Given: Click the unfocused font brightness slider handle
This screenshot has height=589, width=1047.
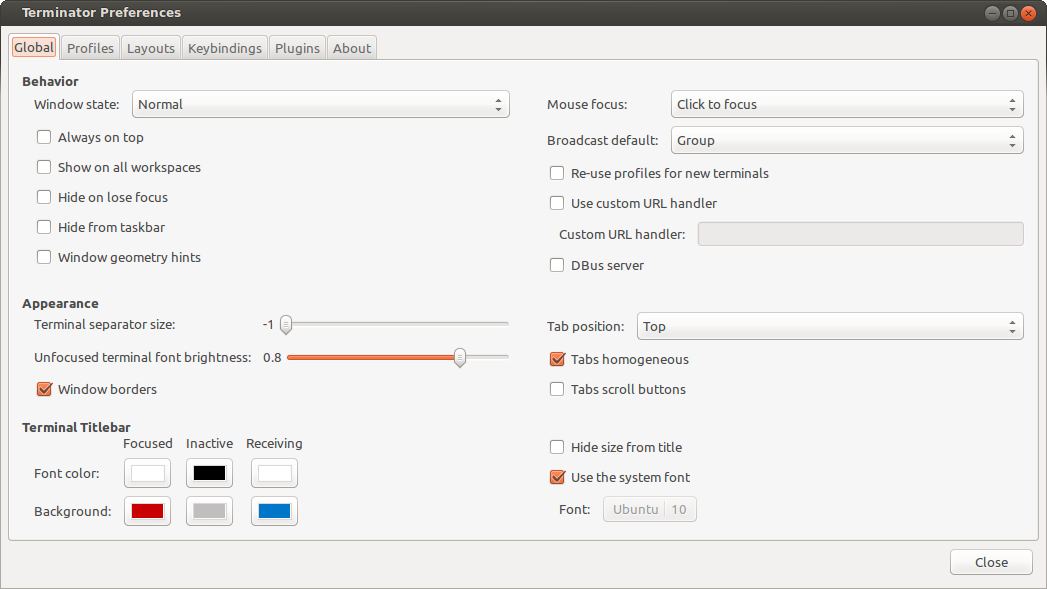Looking at the screenshot, I should [x=460, y=357].
